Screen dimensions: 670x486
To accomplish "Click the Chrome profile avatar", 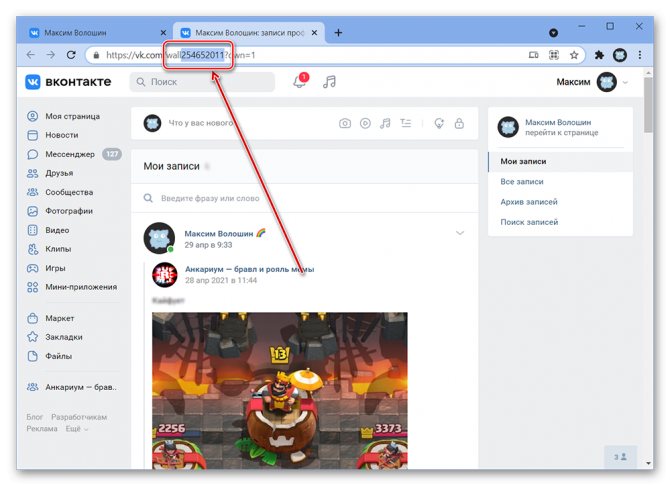I will (x=620, y=55).
